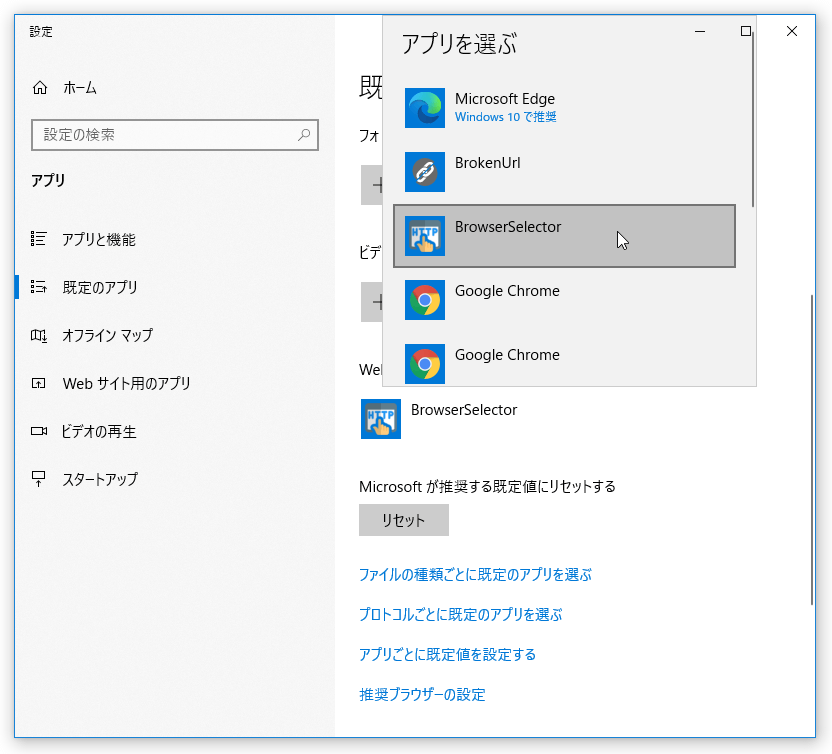Click the search magnifier icon in settings search
The height and width of the screenshot is (754, 832).
coord(304,135)
